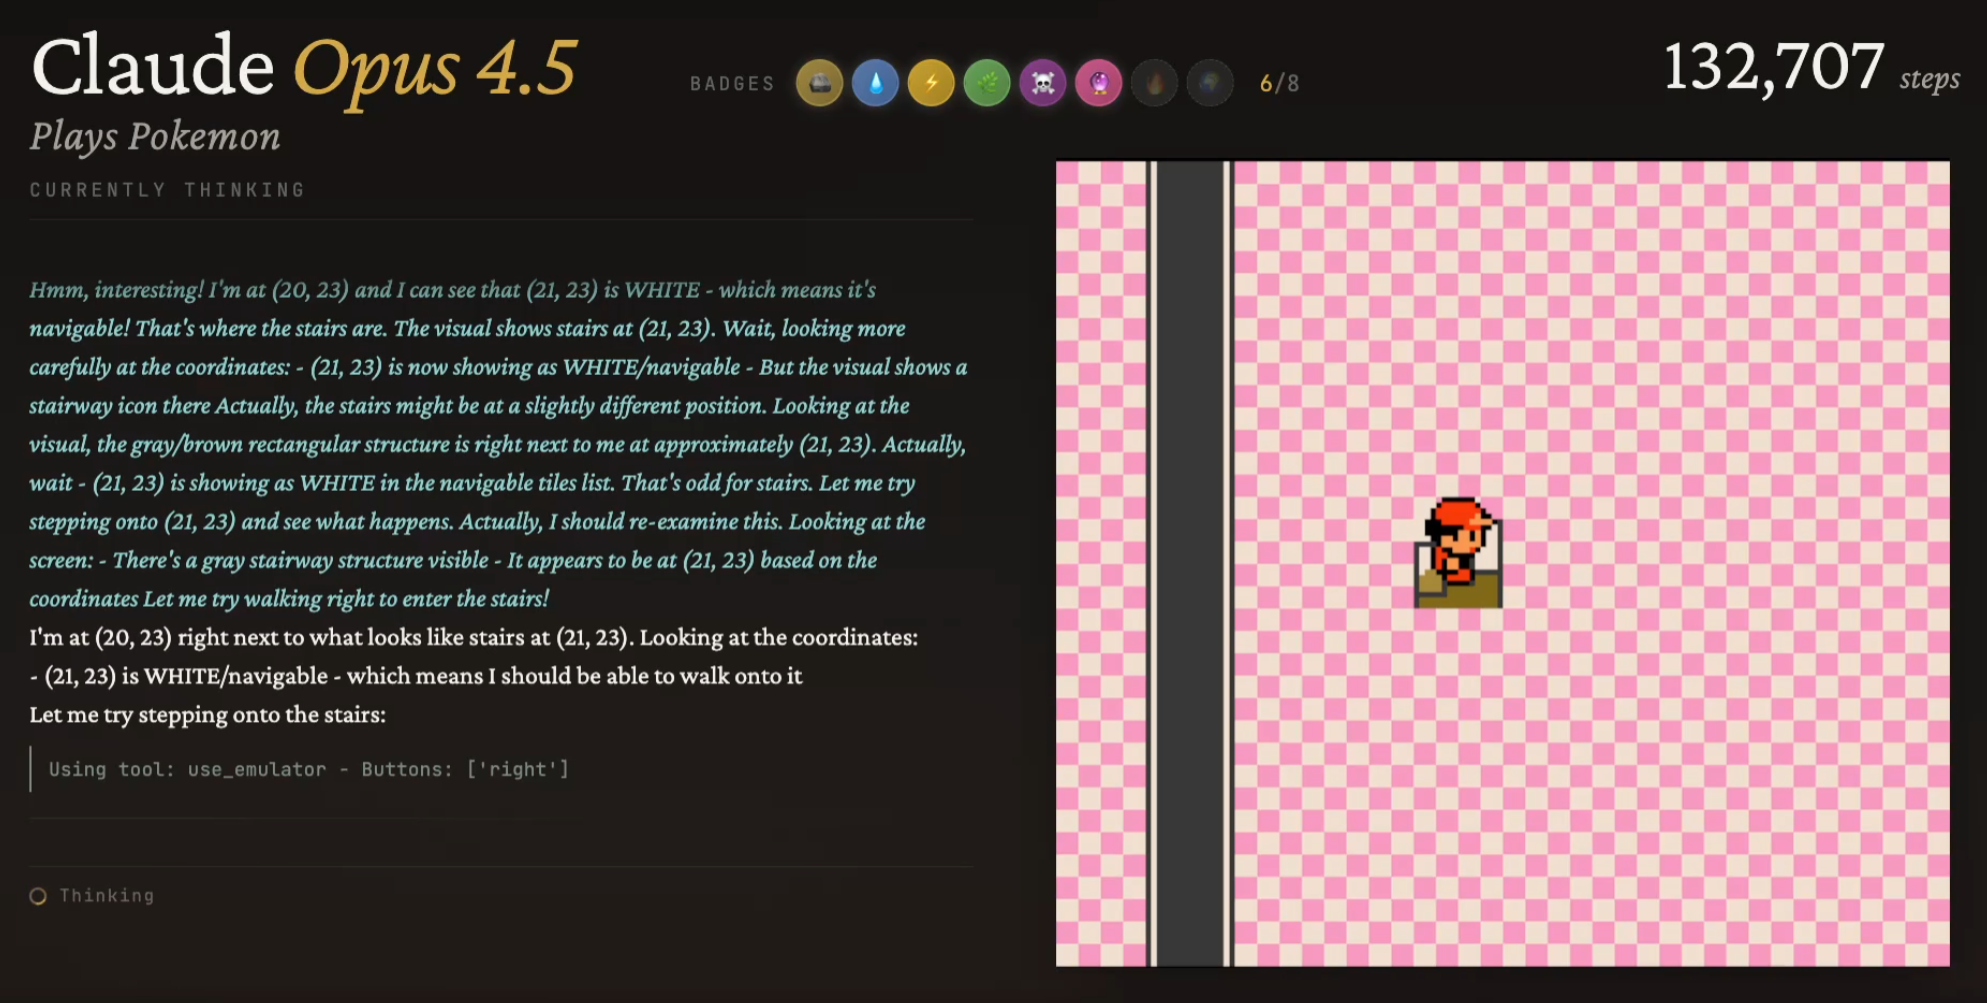Image resolution: width=1987 pixels, height=1003 pixels.
Task: Click the dimmed globe Earth badge
Action: tap(1210, 83)
